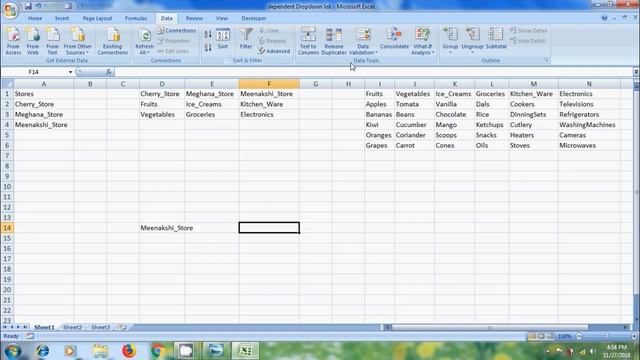Sort A to Z ascending

tap(208, 35)
